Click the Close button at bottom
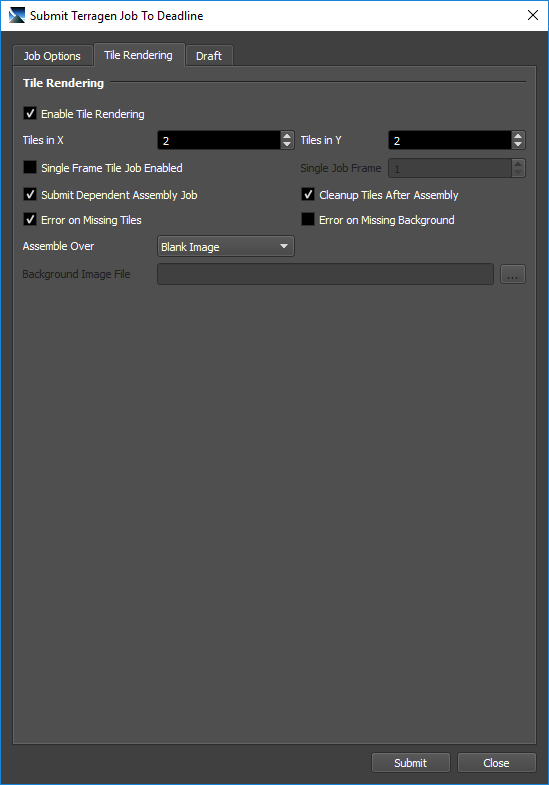This screenshot has height=785, width=549. [496, 763]
